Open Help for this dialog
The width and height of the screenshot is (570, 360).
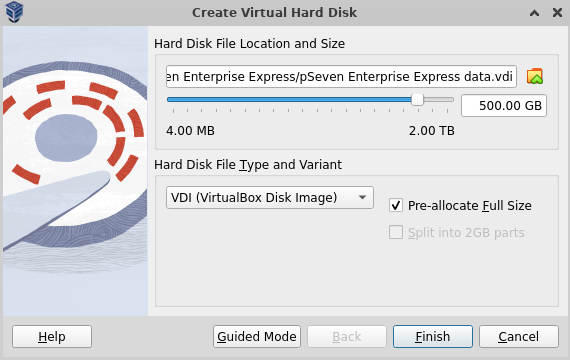tap(52, 336)
